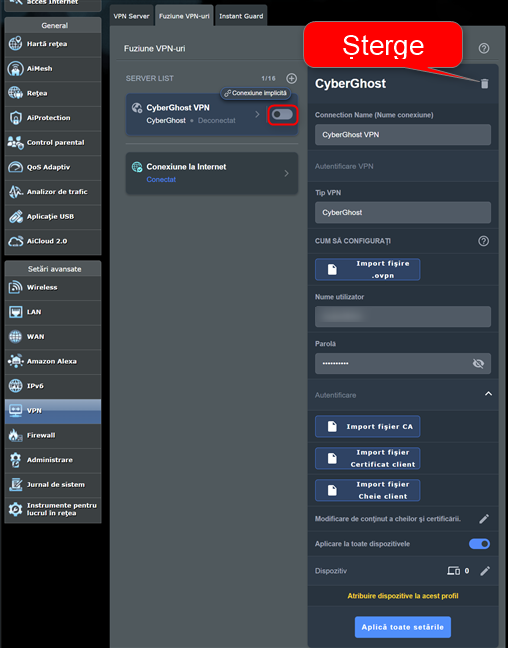
Task: Open Aplicație USB icon
Action: pyautogui.click(x=15, y=217)
